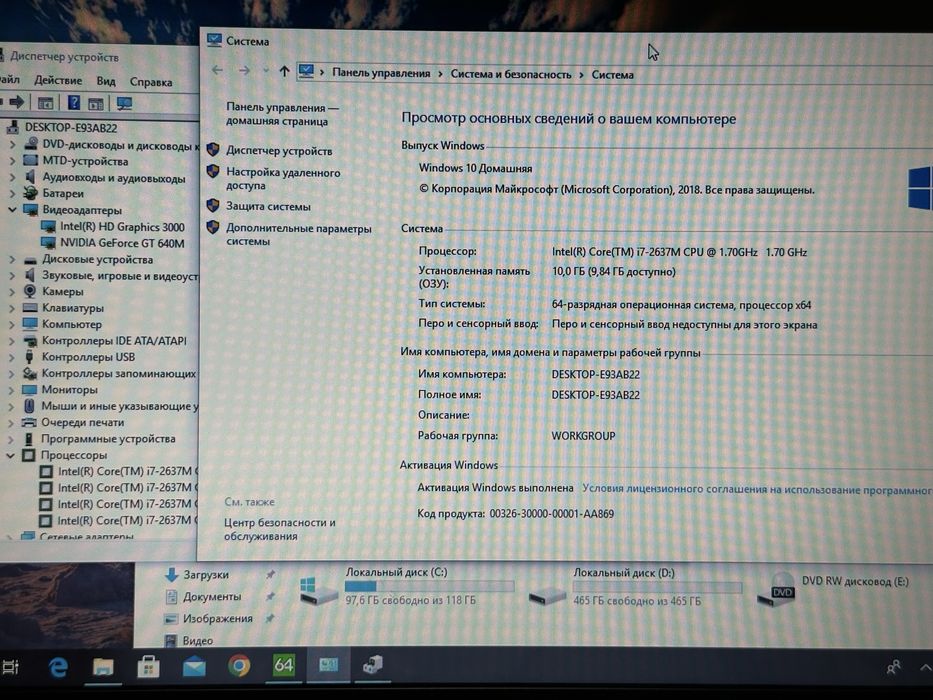Expand the Контроллеры USB node
933x700 pixels.
pos(11,357)
